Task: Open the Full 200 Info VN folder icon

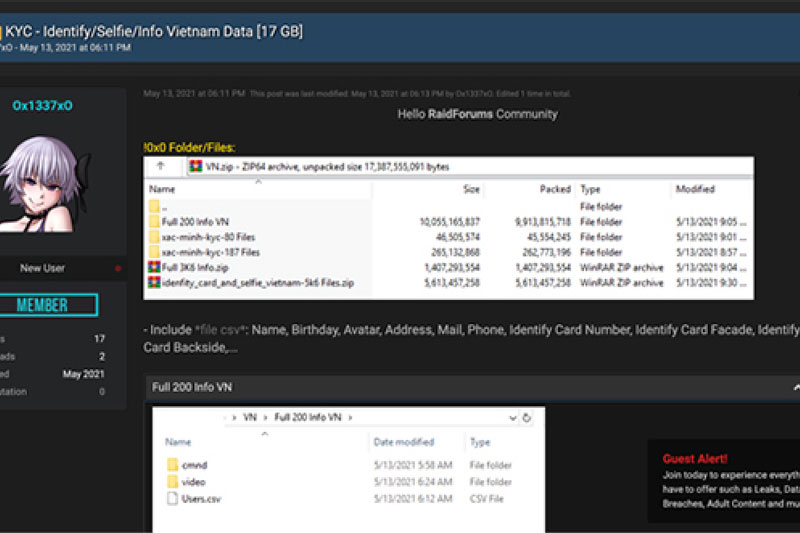Action: (x=154, y=221)
